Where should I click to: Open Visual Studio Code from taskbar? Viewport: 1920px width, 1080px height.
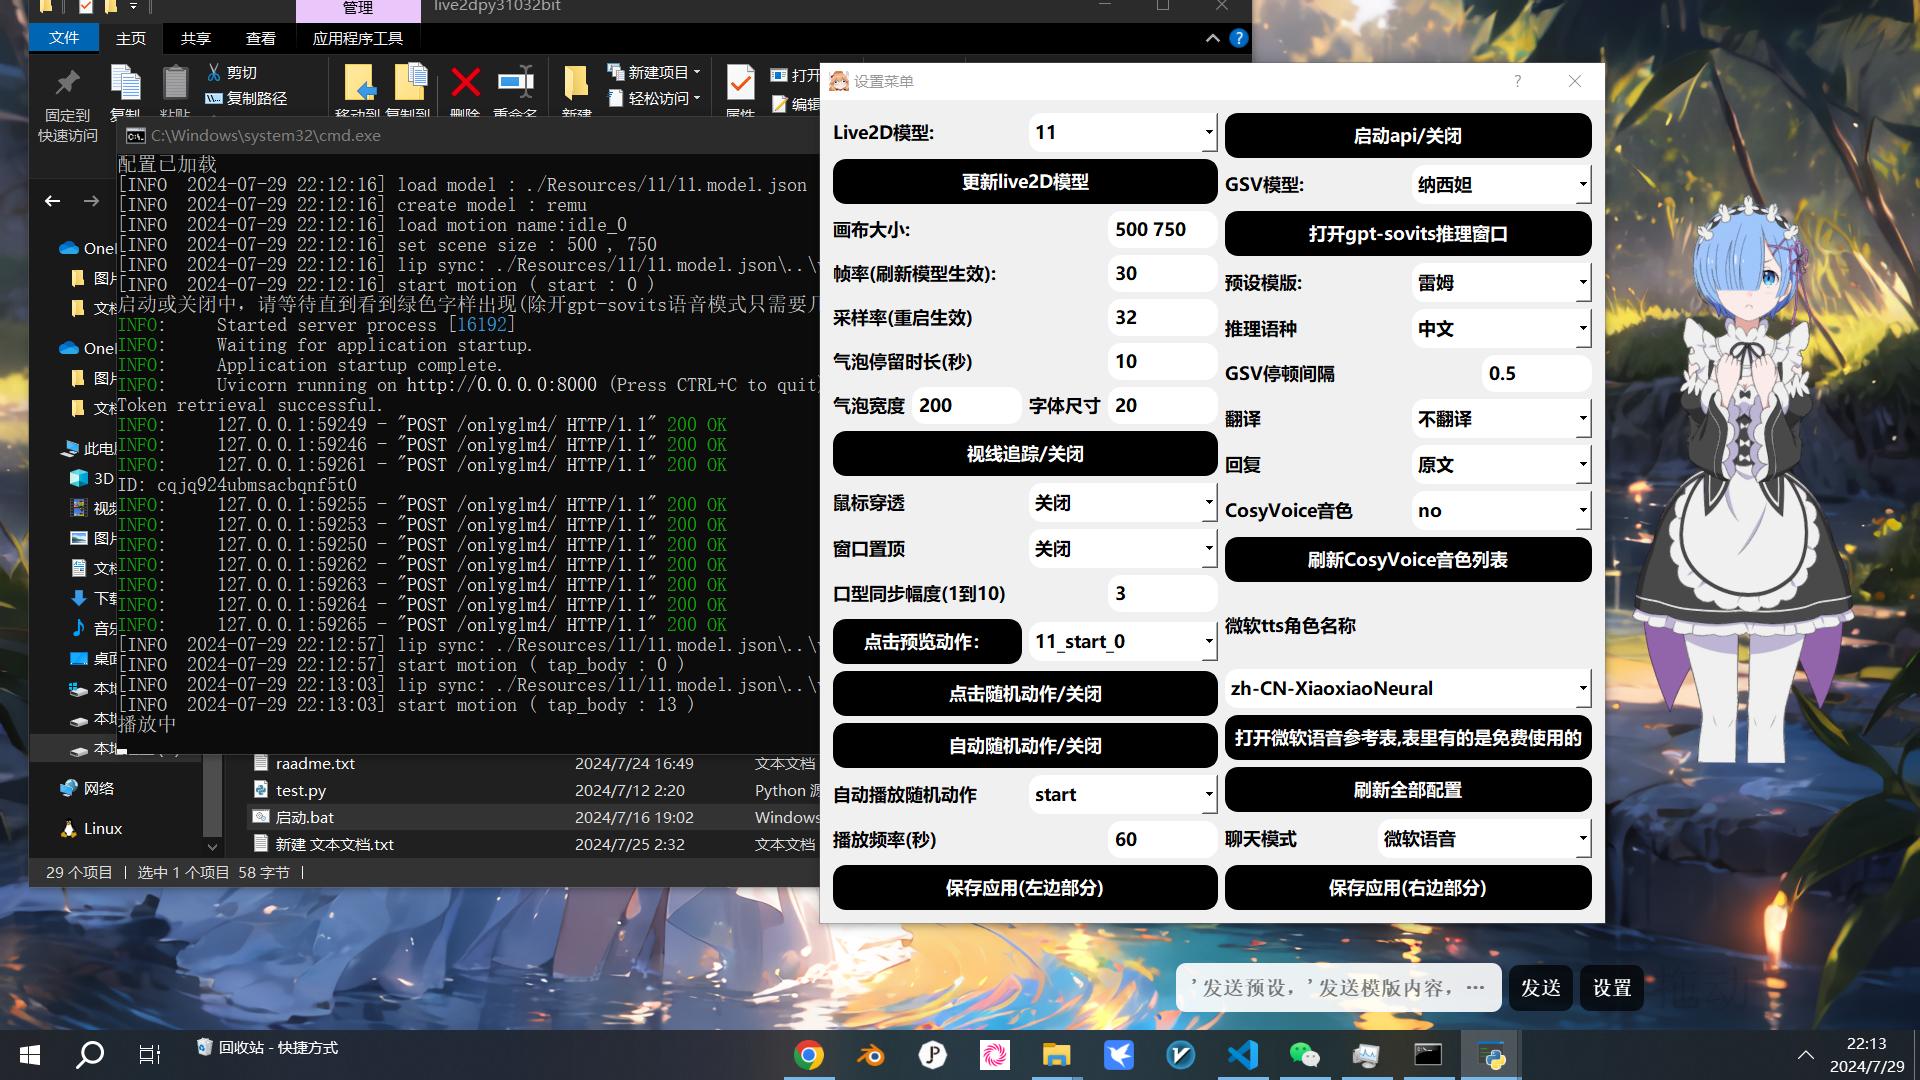click(x=1243, y=1055)
